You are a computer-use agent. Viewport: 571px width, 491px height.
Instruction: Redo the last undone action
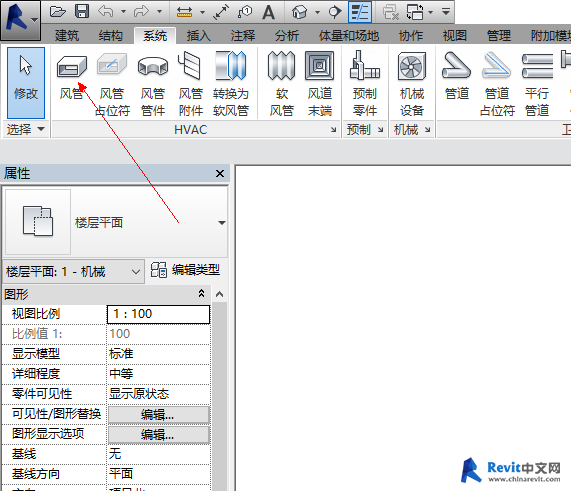click(x=141, y=12)
